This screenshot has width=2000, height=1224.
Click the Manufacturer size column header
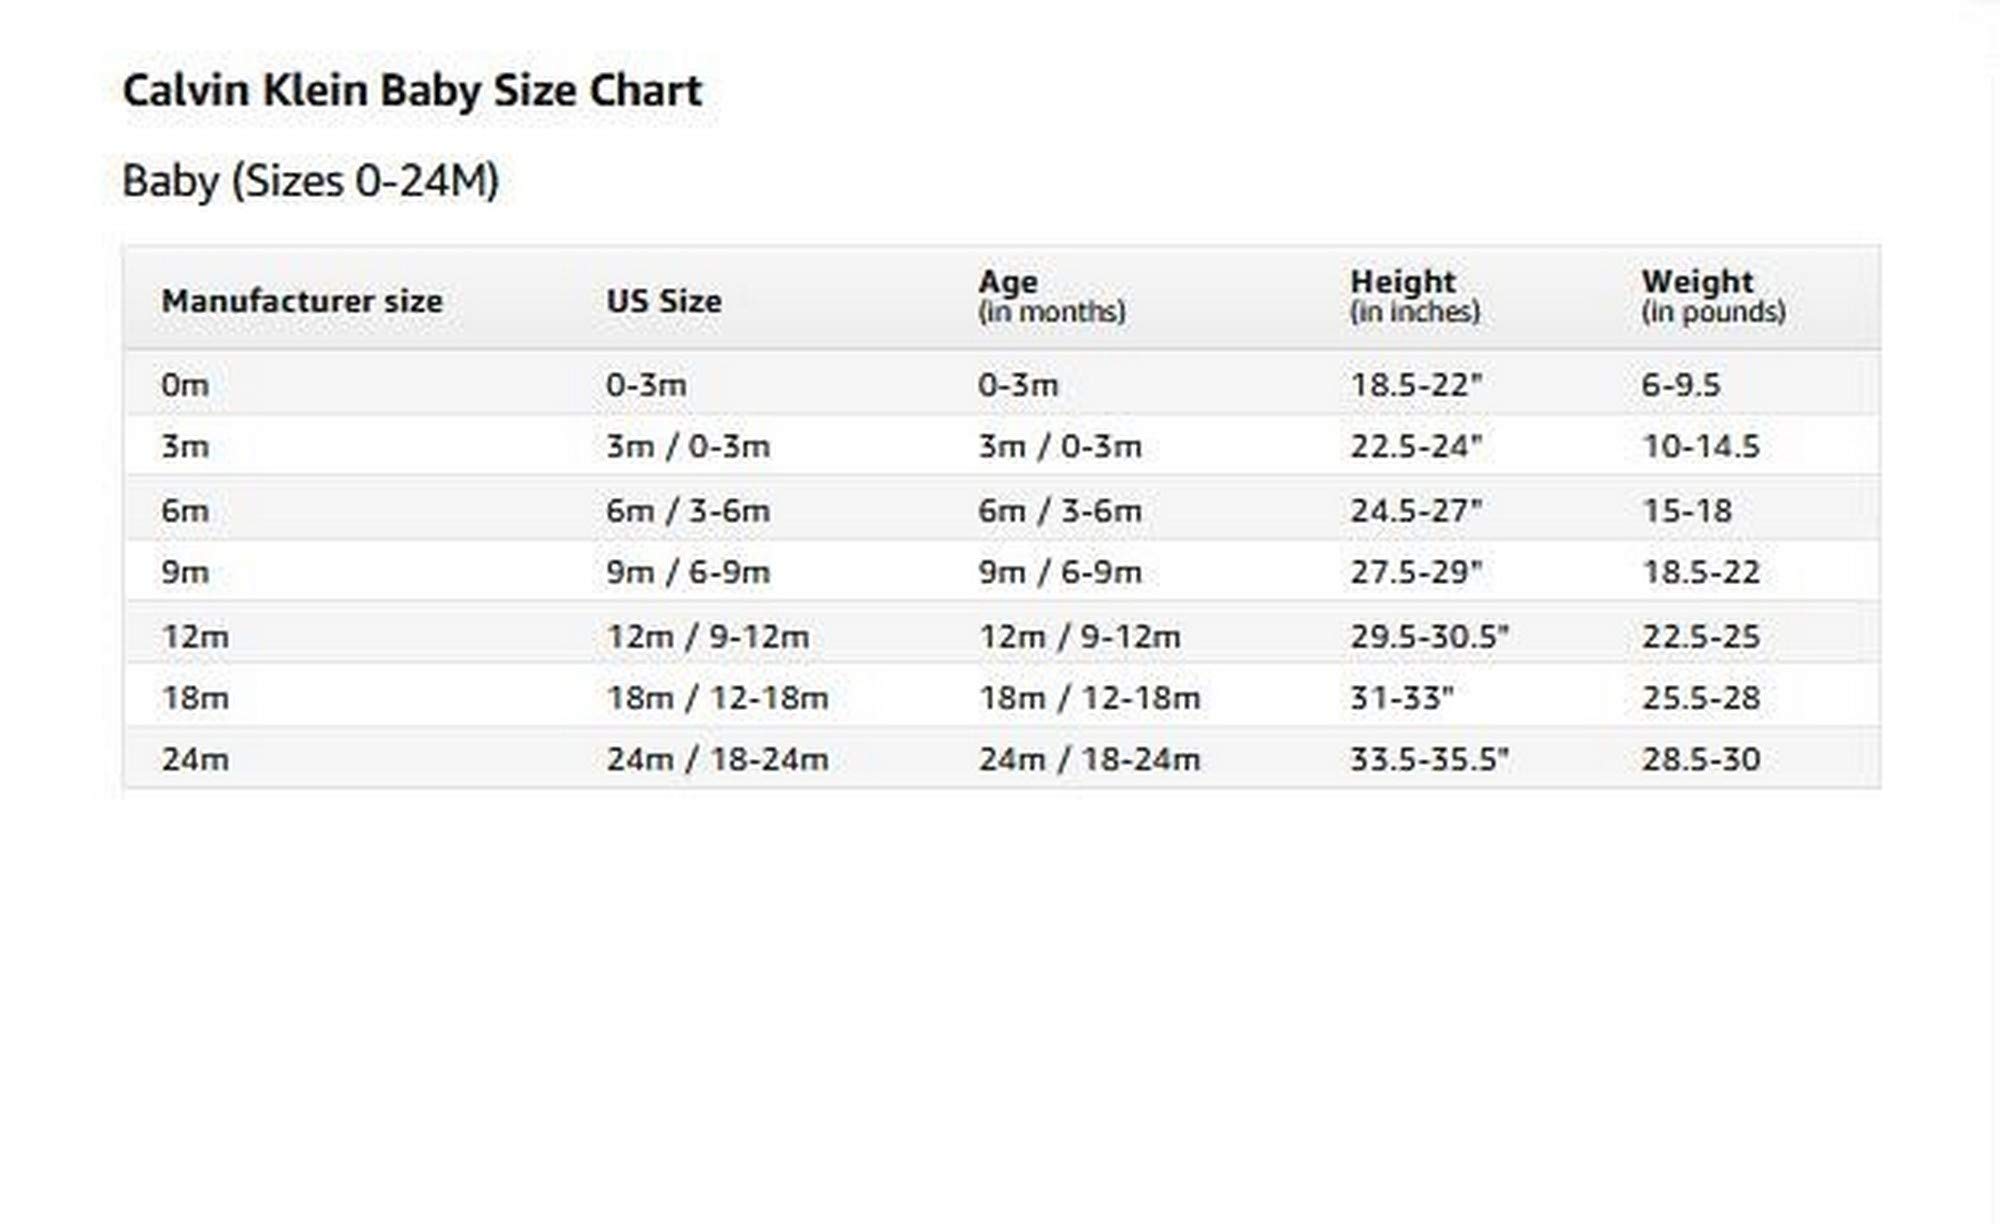pyautogui.click(x=302, y=301)
